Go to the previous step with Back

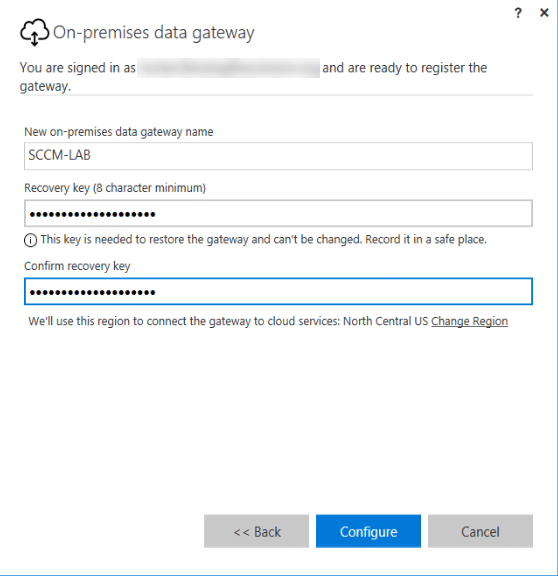(256, 531)
